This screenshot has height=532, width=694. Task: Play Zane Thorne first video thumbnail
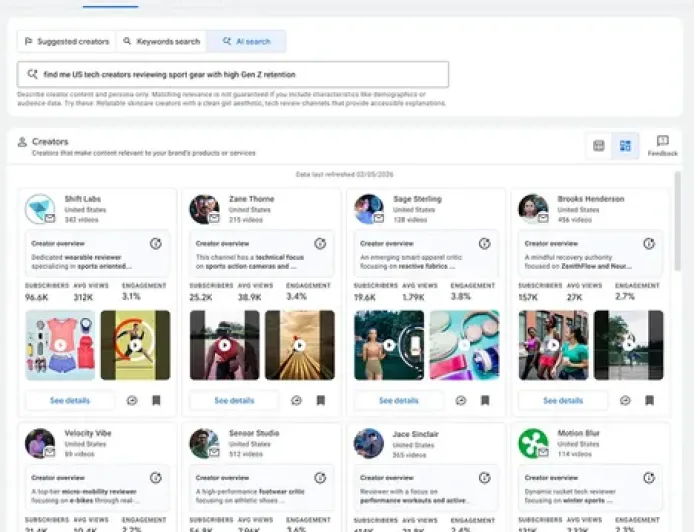point(225,345)
